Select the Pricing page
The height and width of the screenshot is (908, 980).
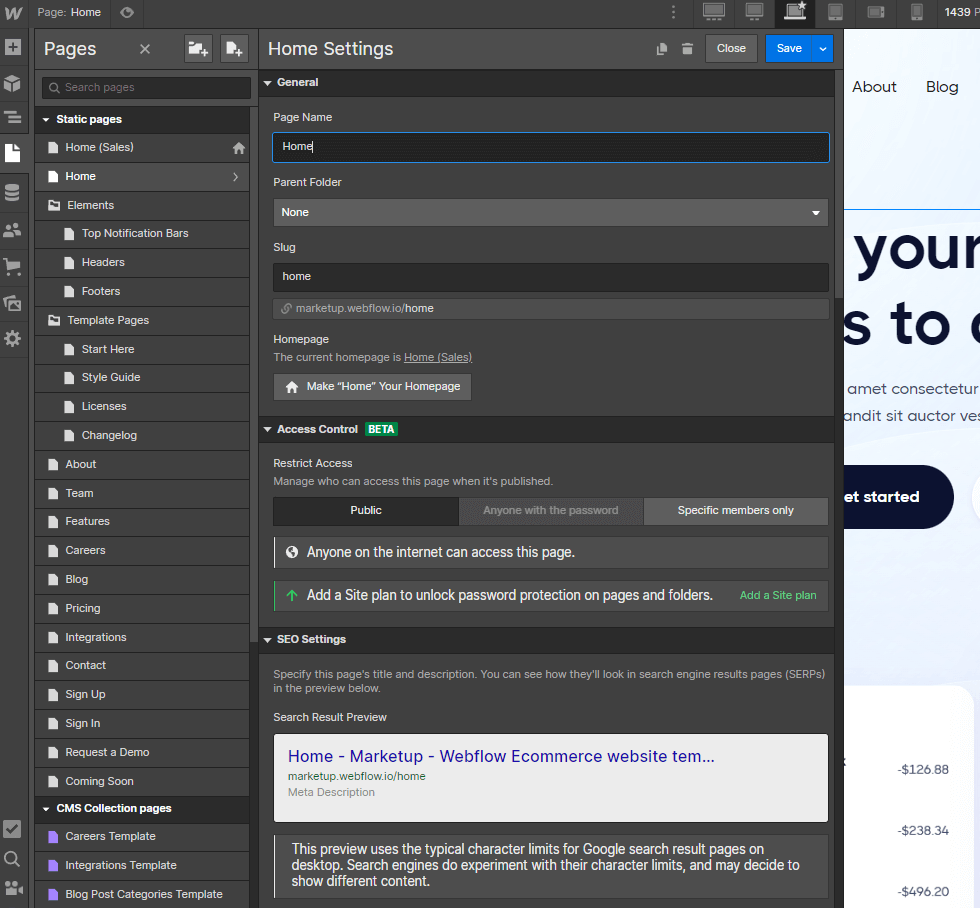click(83, 608)
